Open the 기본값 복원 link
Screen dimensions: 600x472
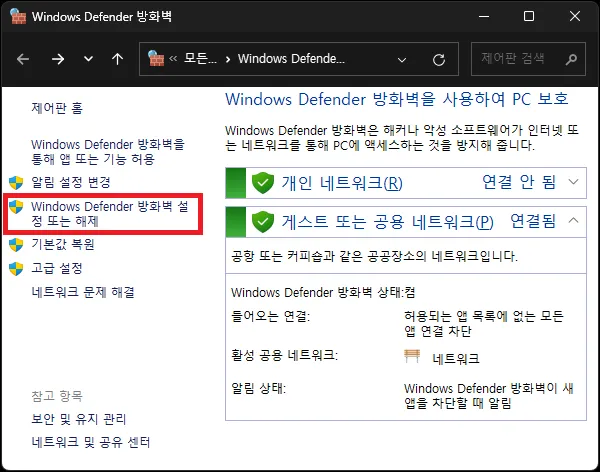[63, 244]
